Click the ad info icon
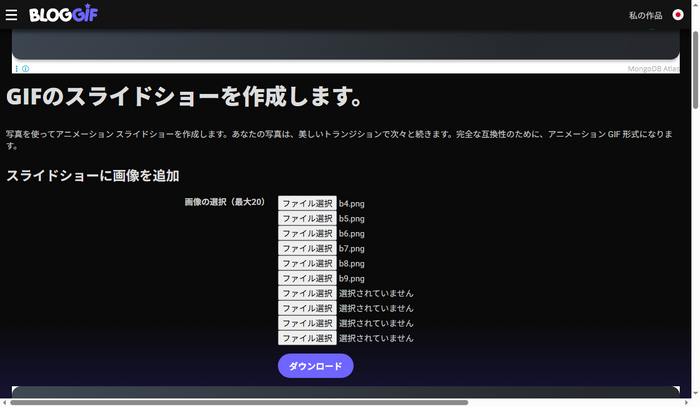The width and height of the screenshot is (700, 407). click(25, 69)
